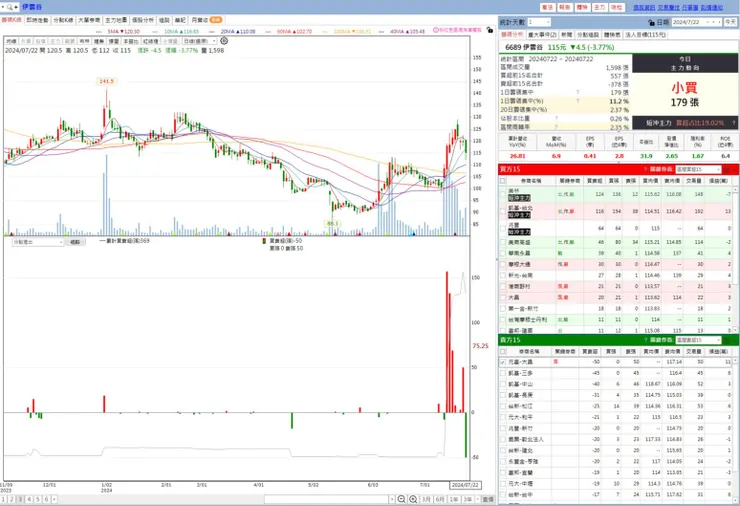Tick checkbox for 元大-和平 row

tap(503, 417)
